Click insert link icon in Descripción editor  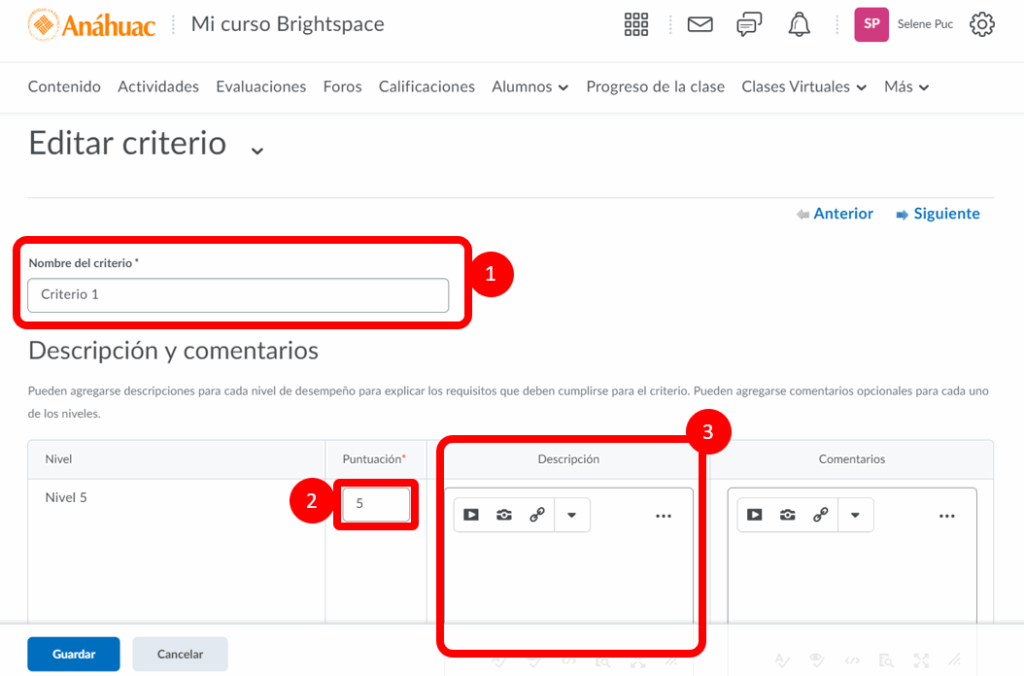coord(537,515)
